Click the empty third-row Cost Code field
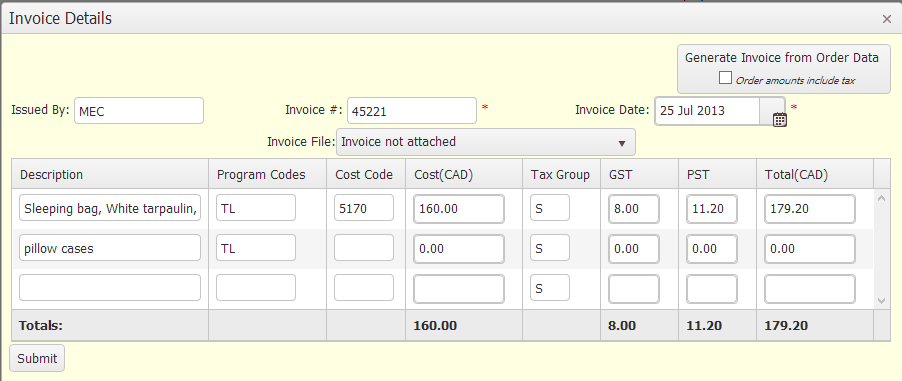Viewport: 902px width, 381px height. pyautogui.click(x=364, y=288)
